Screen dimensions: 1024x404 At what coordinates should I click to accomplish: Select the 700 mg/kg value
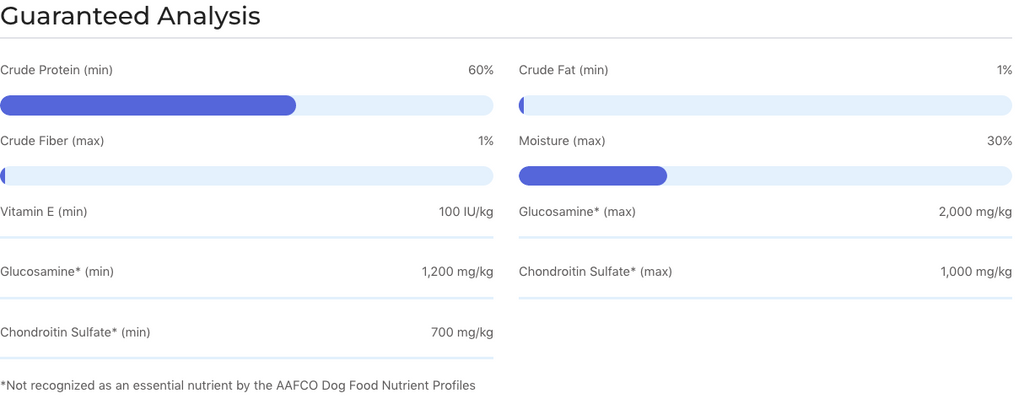462,332
